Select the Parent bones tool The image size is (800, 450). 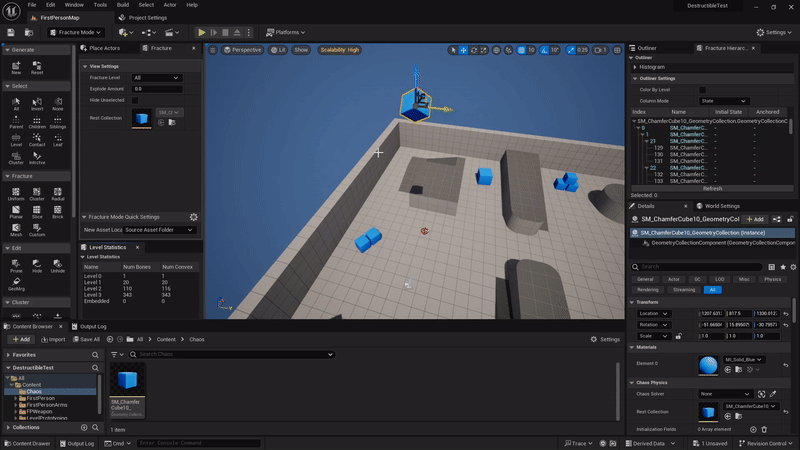point(16,122)
